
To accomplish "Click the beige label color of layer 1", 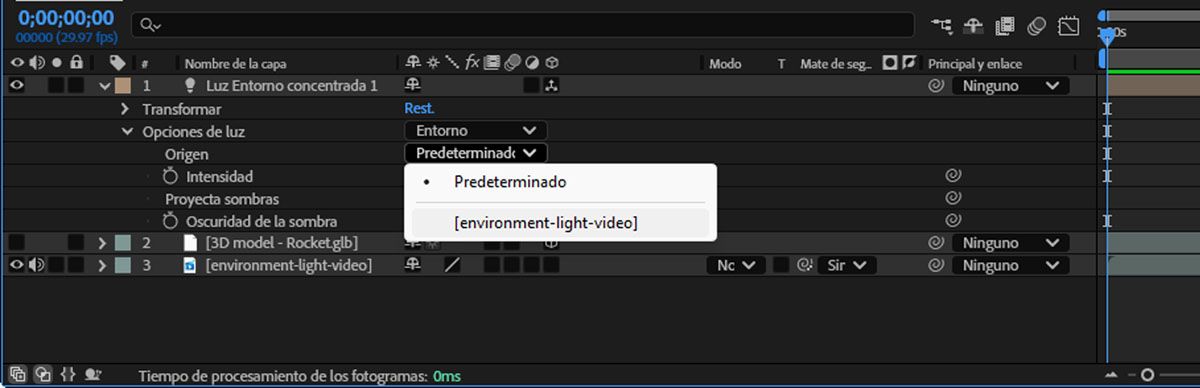I will [x=123, y=86].
